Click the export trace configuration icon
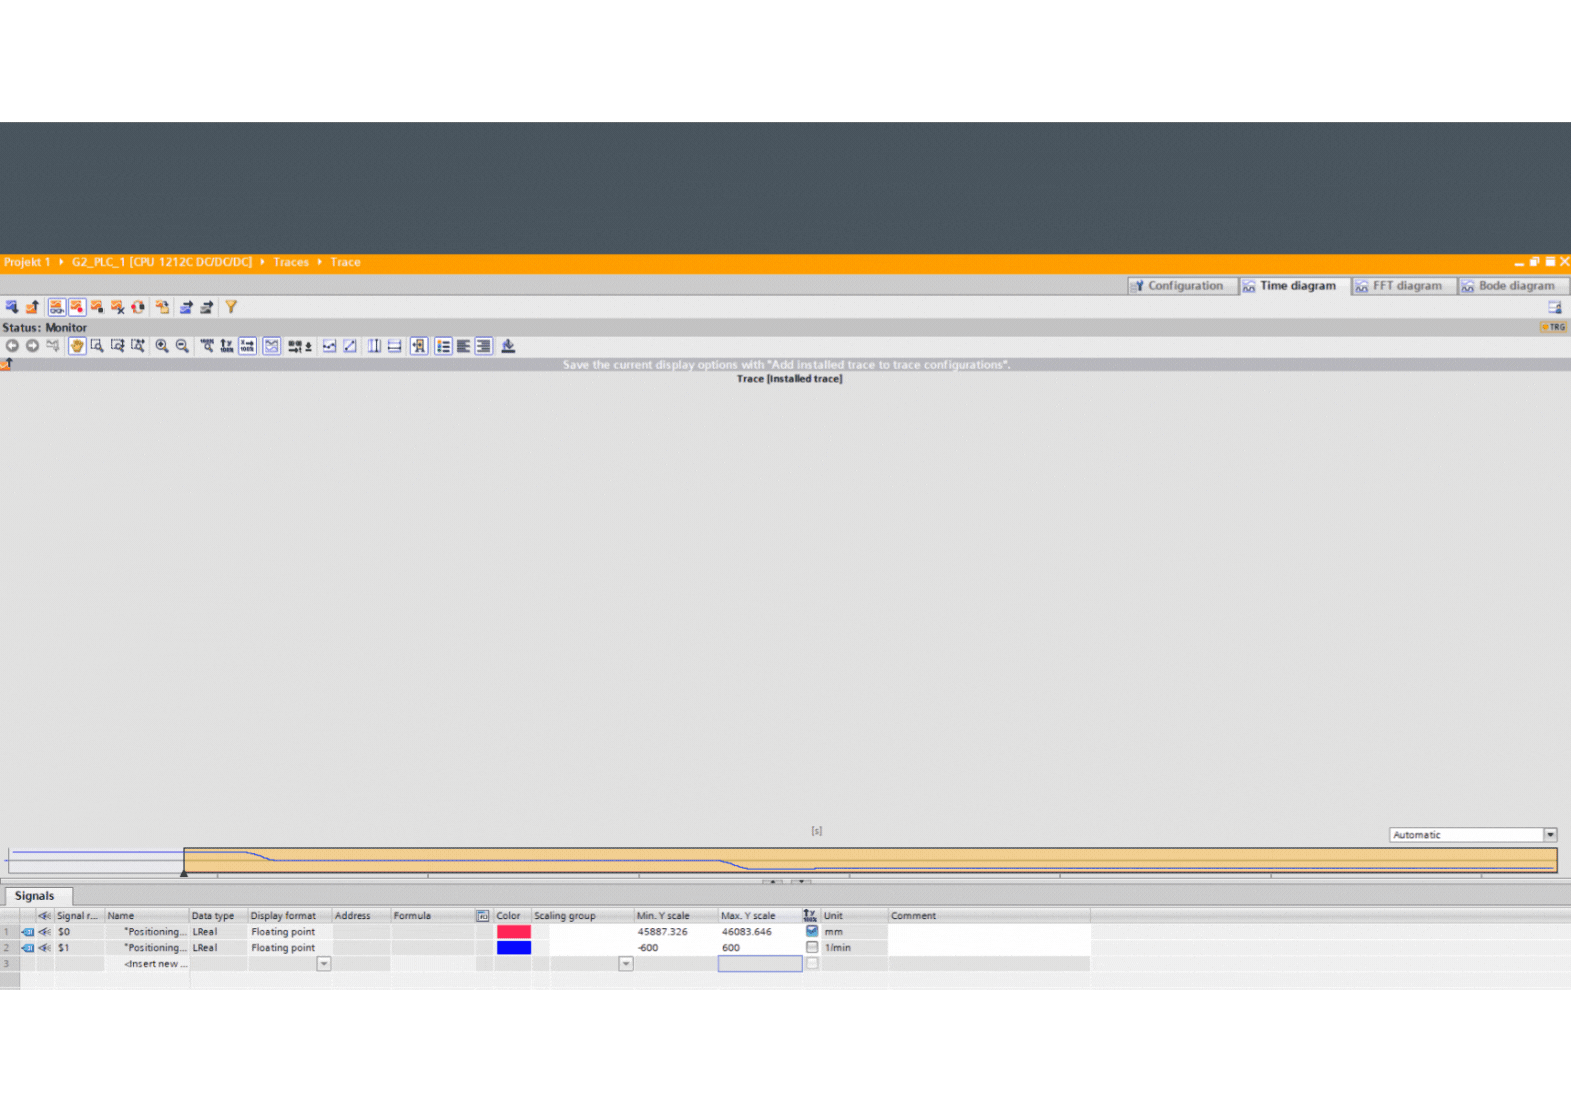Viewport: 1571px width, 1111px height. click(186, 307)
